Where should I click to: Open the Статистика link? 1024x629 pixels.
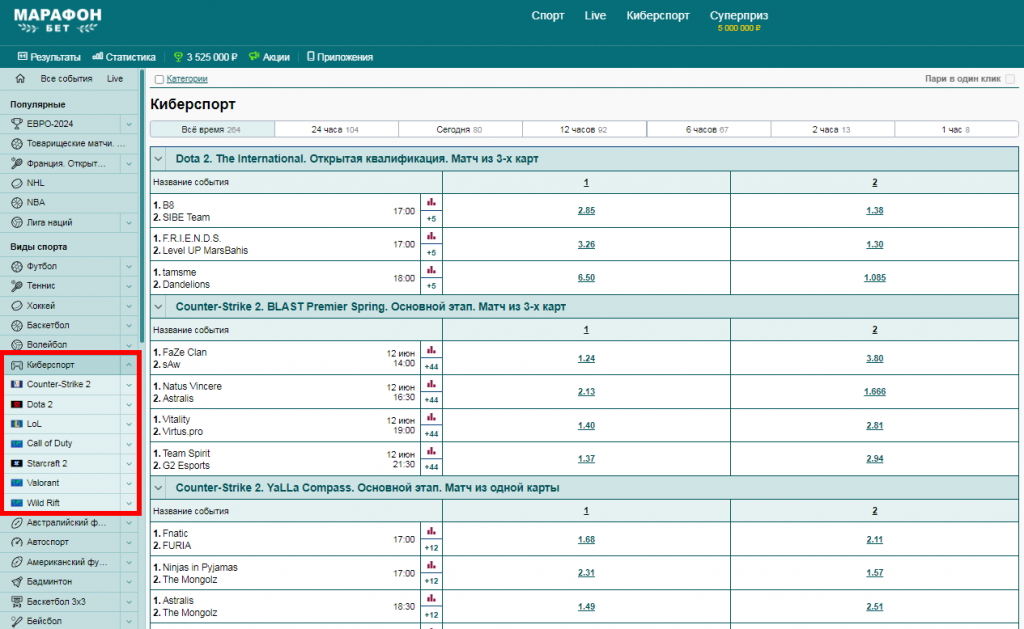pos(124,57)
